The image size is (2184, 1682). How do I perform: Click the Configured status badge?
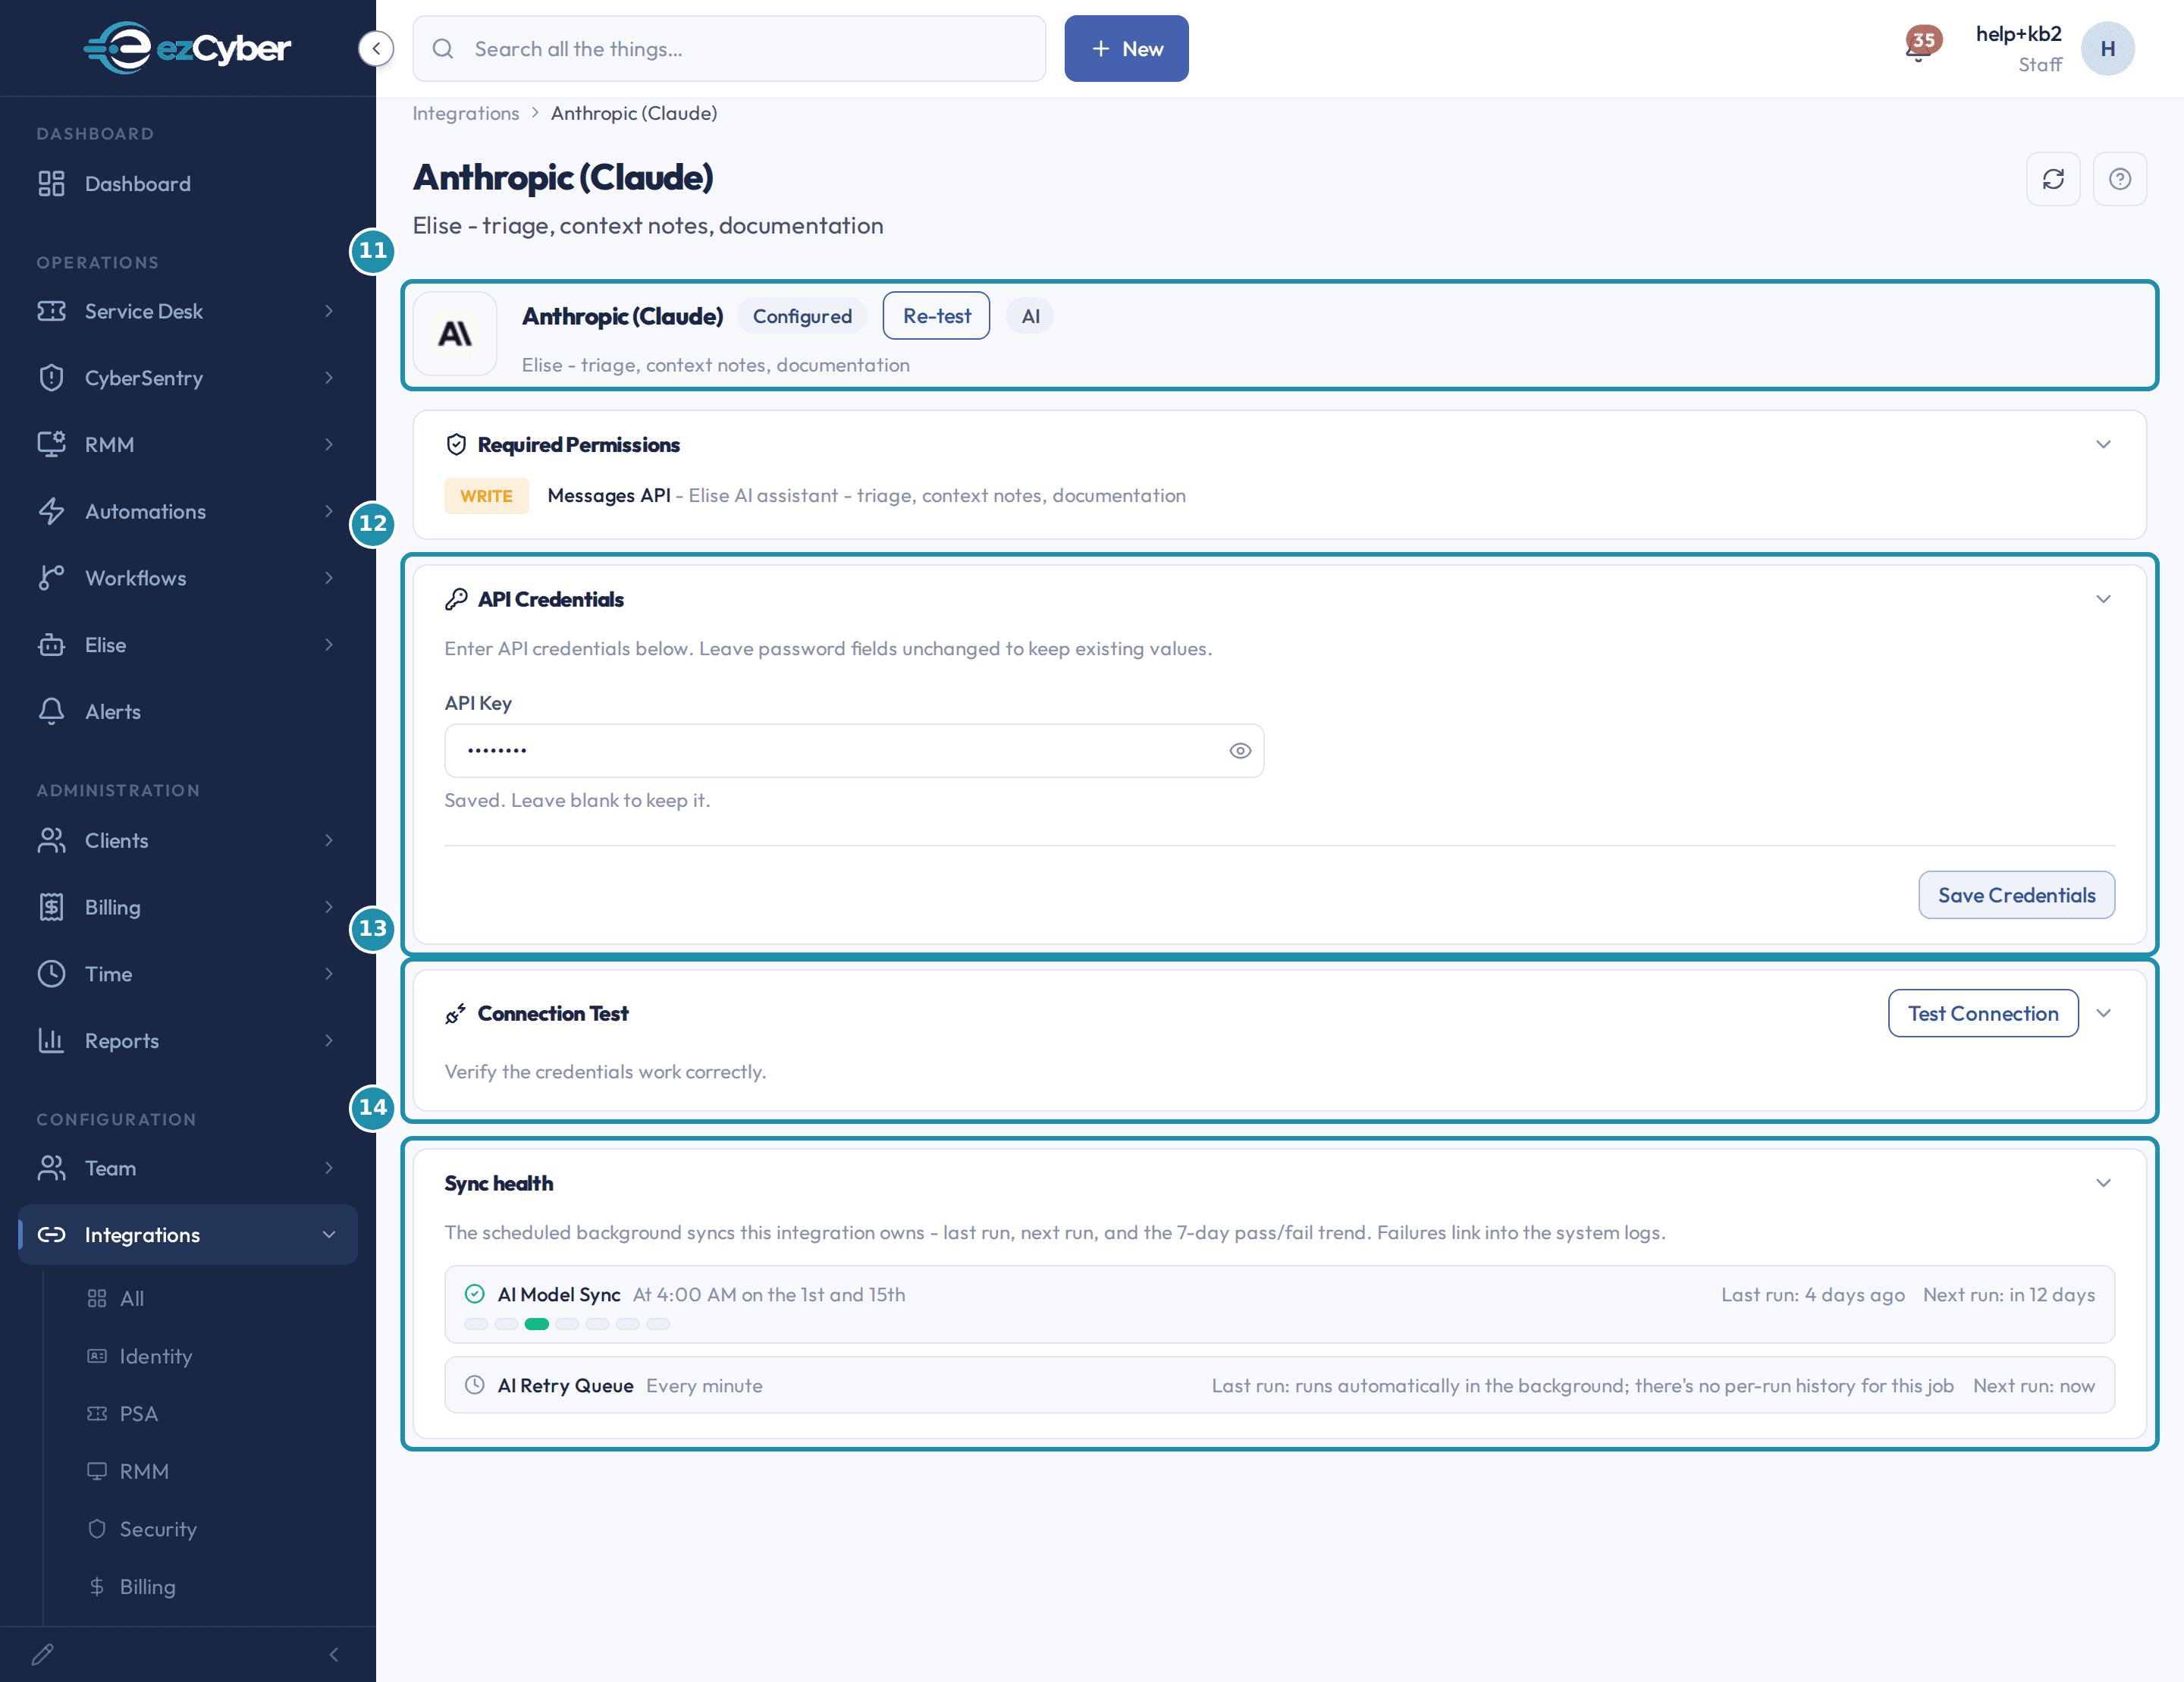tap(802, 316)
